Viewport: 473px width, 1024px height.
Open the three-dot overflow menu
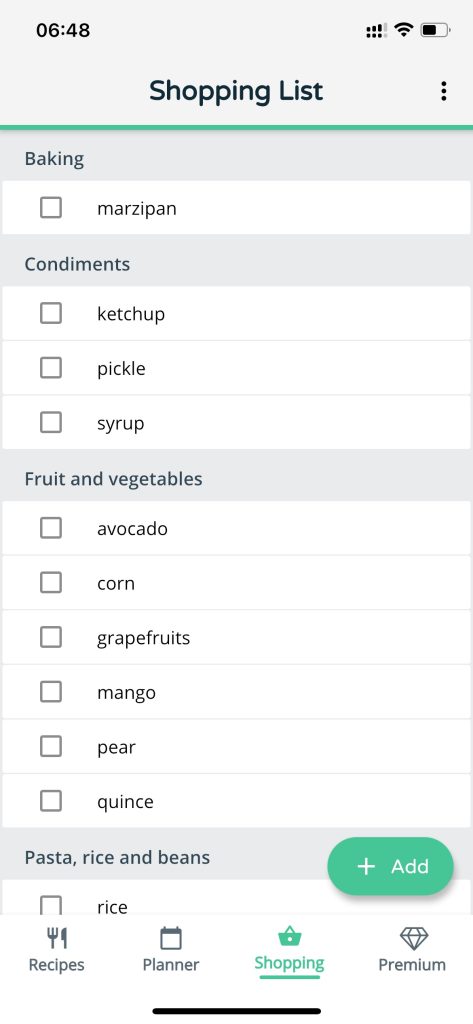(x=444, y=91)
